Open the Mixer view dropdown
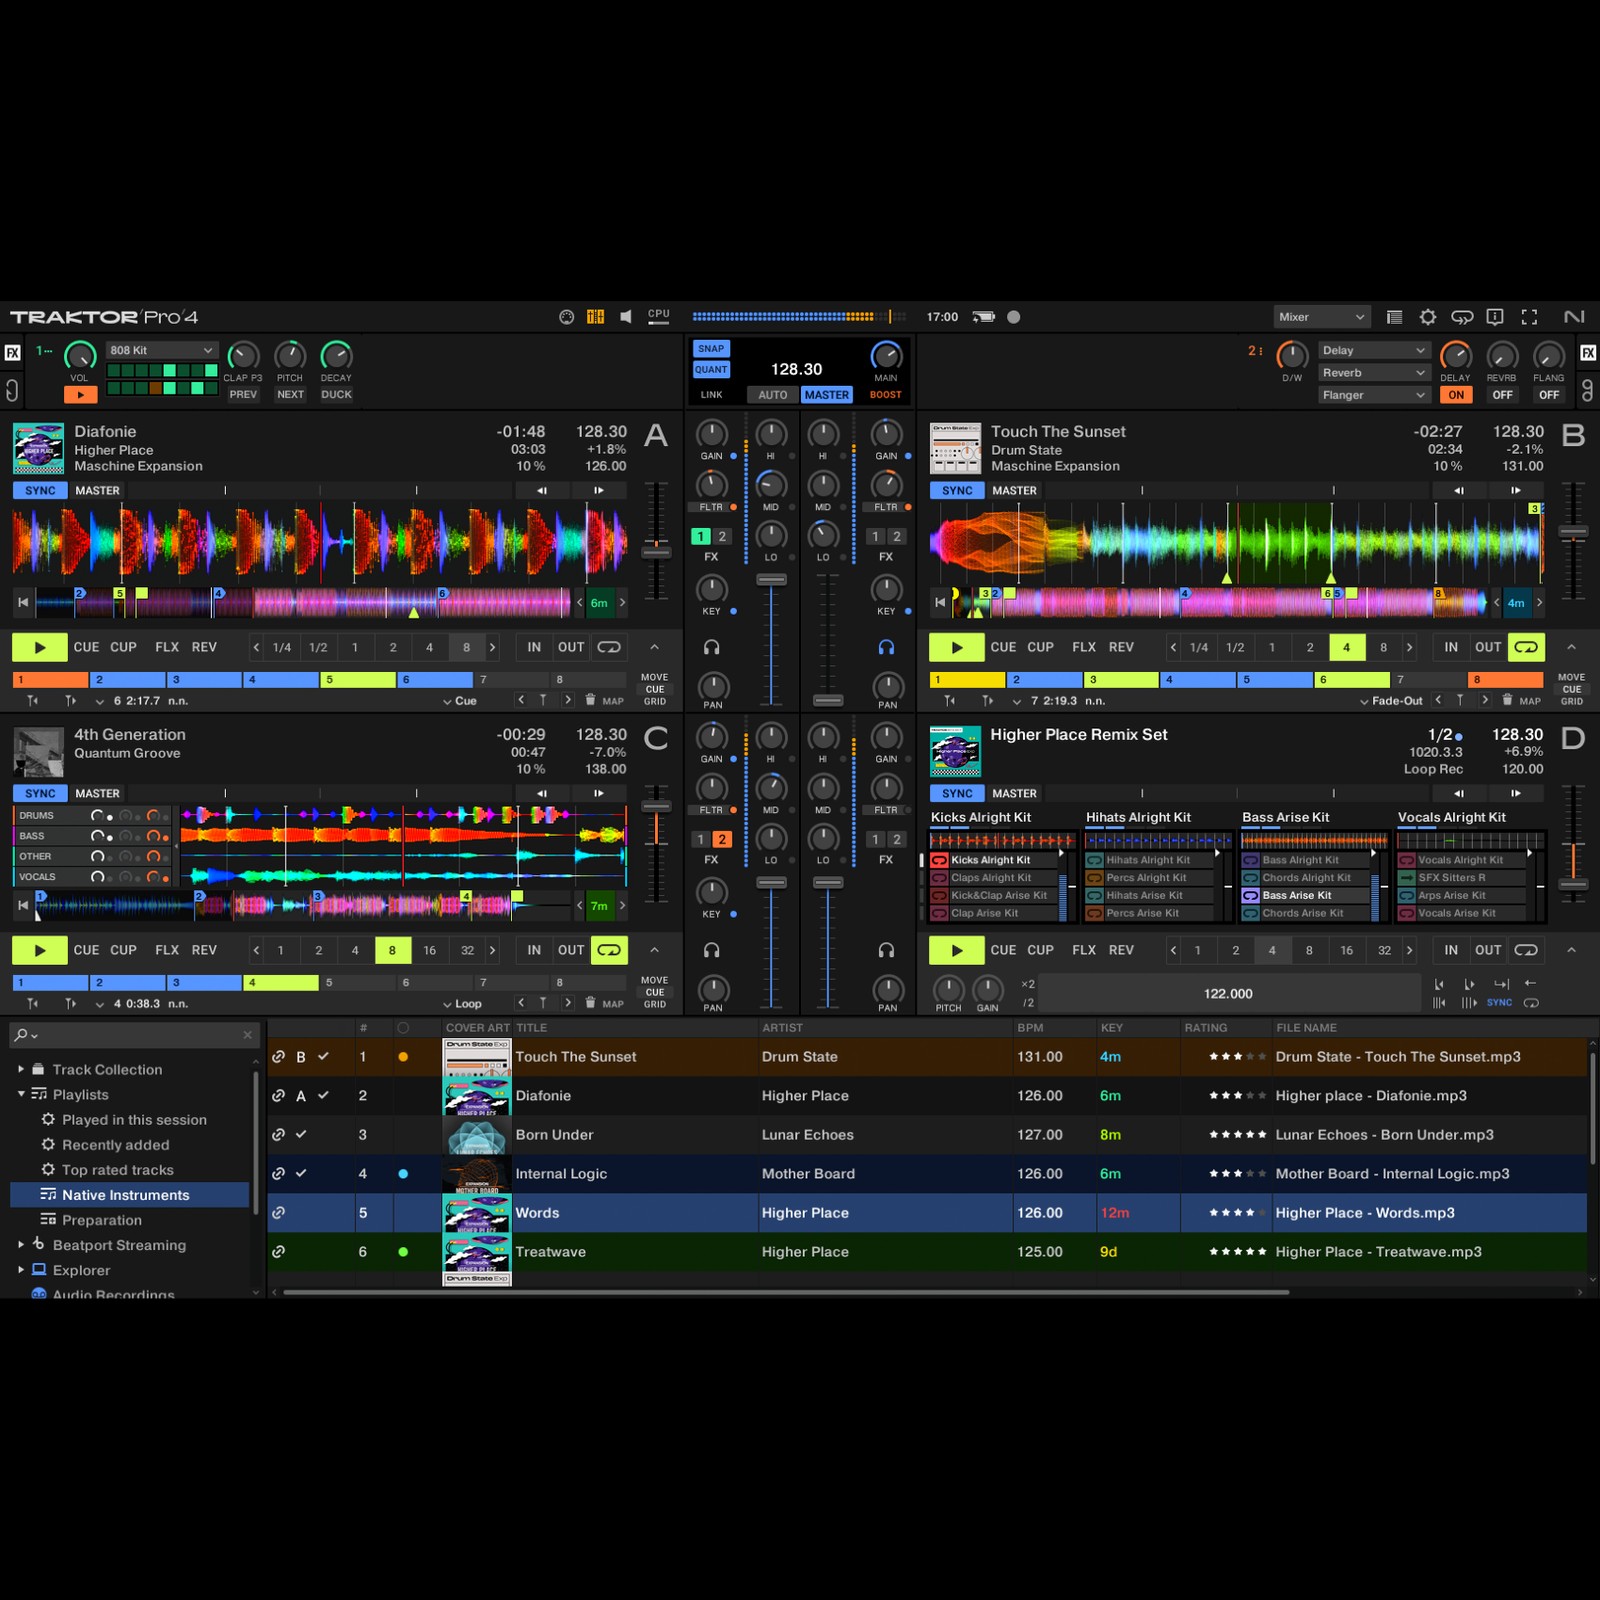 (1322, 316)
